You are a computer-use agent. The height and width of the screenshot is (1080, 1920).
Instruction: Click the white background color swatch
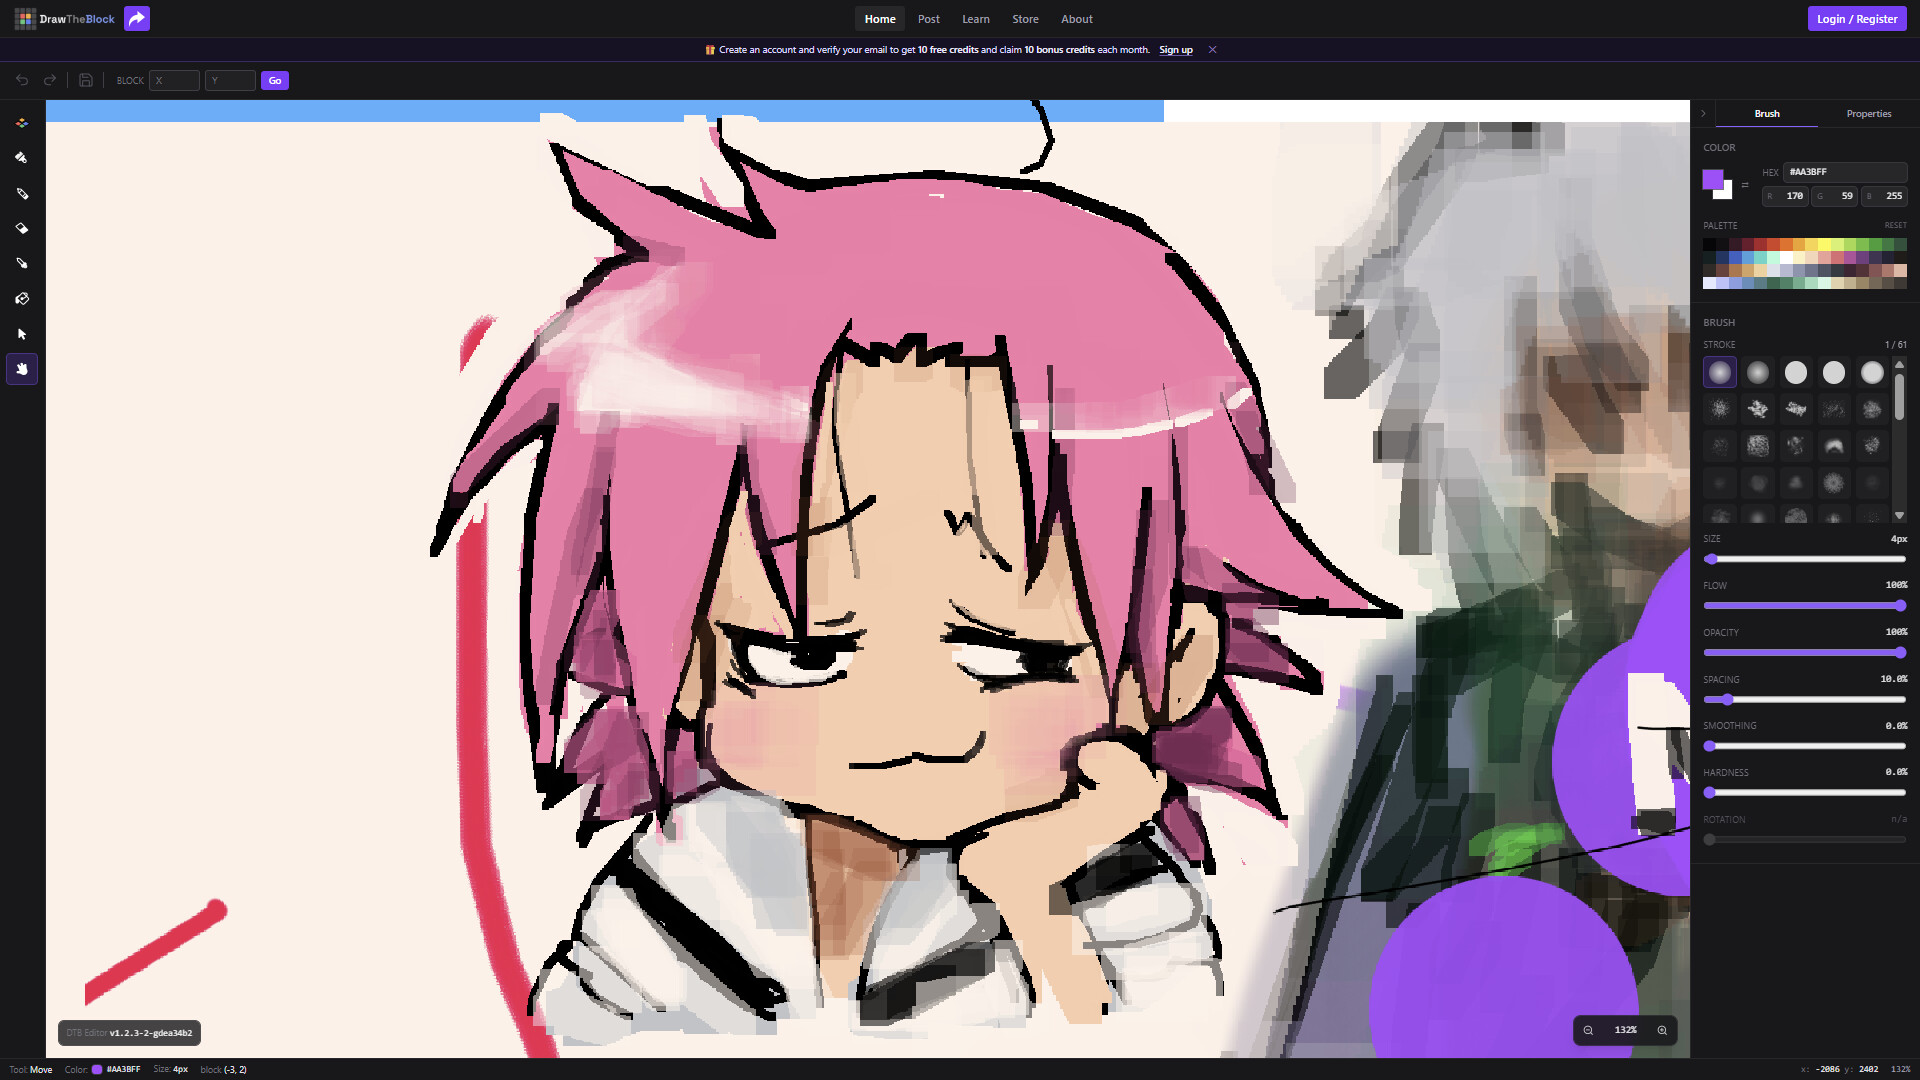[1727, 193]
